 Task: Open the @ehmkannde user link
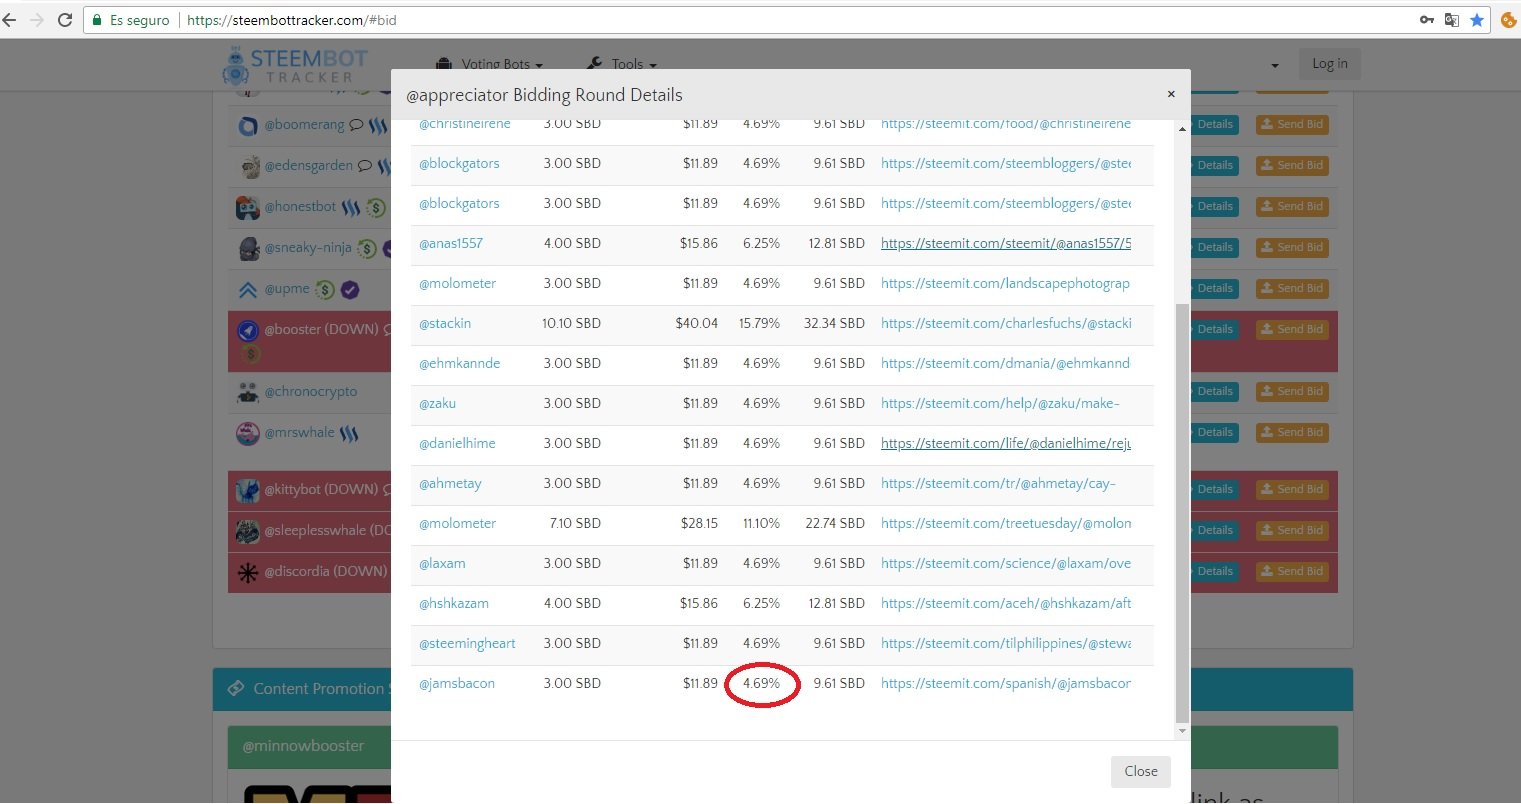click(x=460, y=363)
